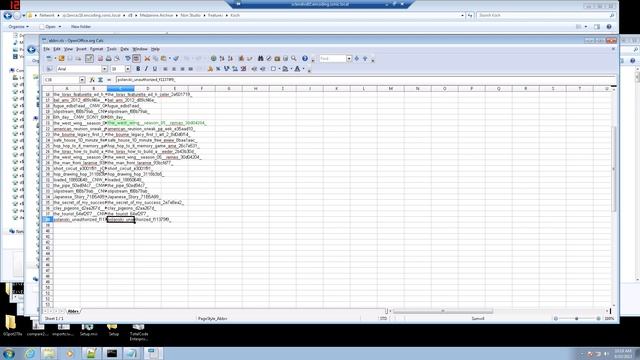Image resolution: width=640 pixels, height=360 pixels.
Task: Select the Alden sheet tab
Action: (x=73, y=311)
